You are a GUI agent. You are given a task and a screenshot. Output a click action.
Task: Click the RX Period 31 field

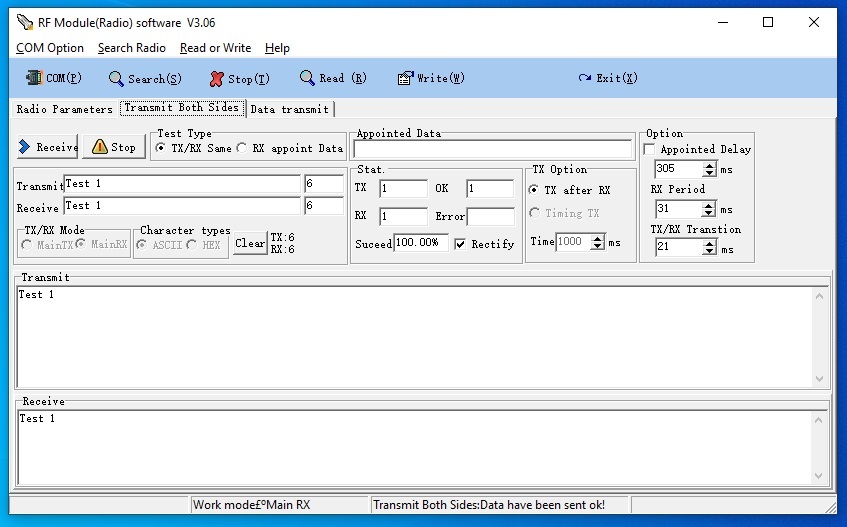tap(678, 209)
